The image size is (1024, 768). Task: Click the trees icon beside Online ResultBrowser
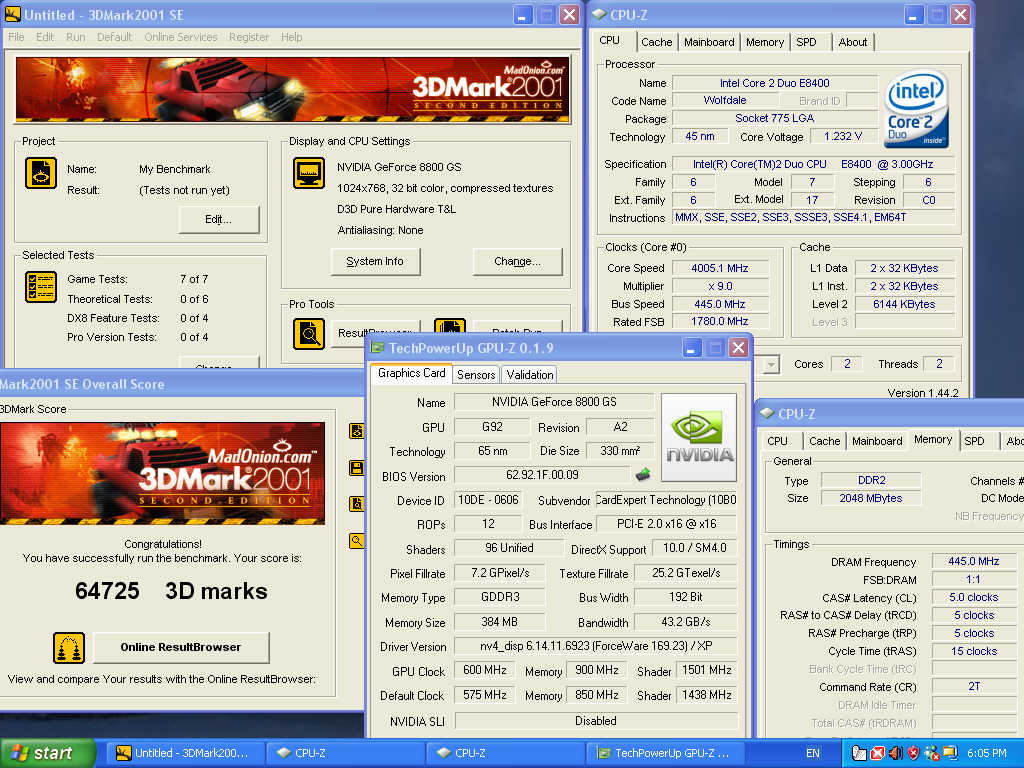pyautogui.click(x=69, y=648)
